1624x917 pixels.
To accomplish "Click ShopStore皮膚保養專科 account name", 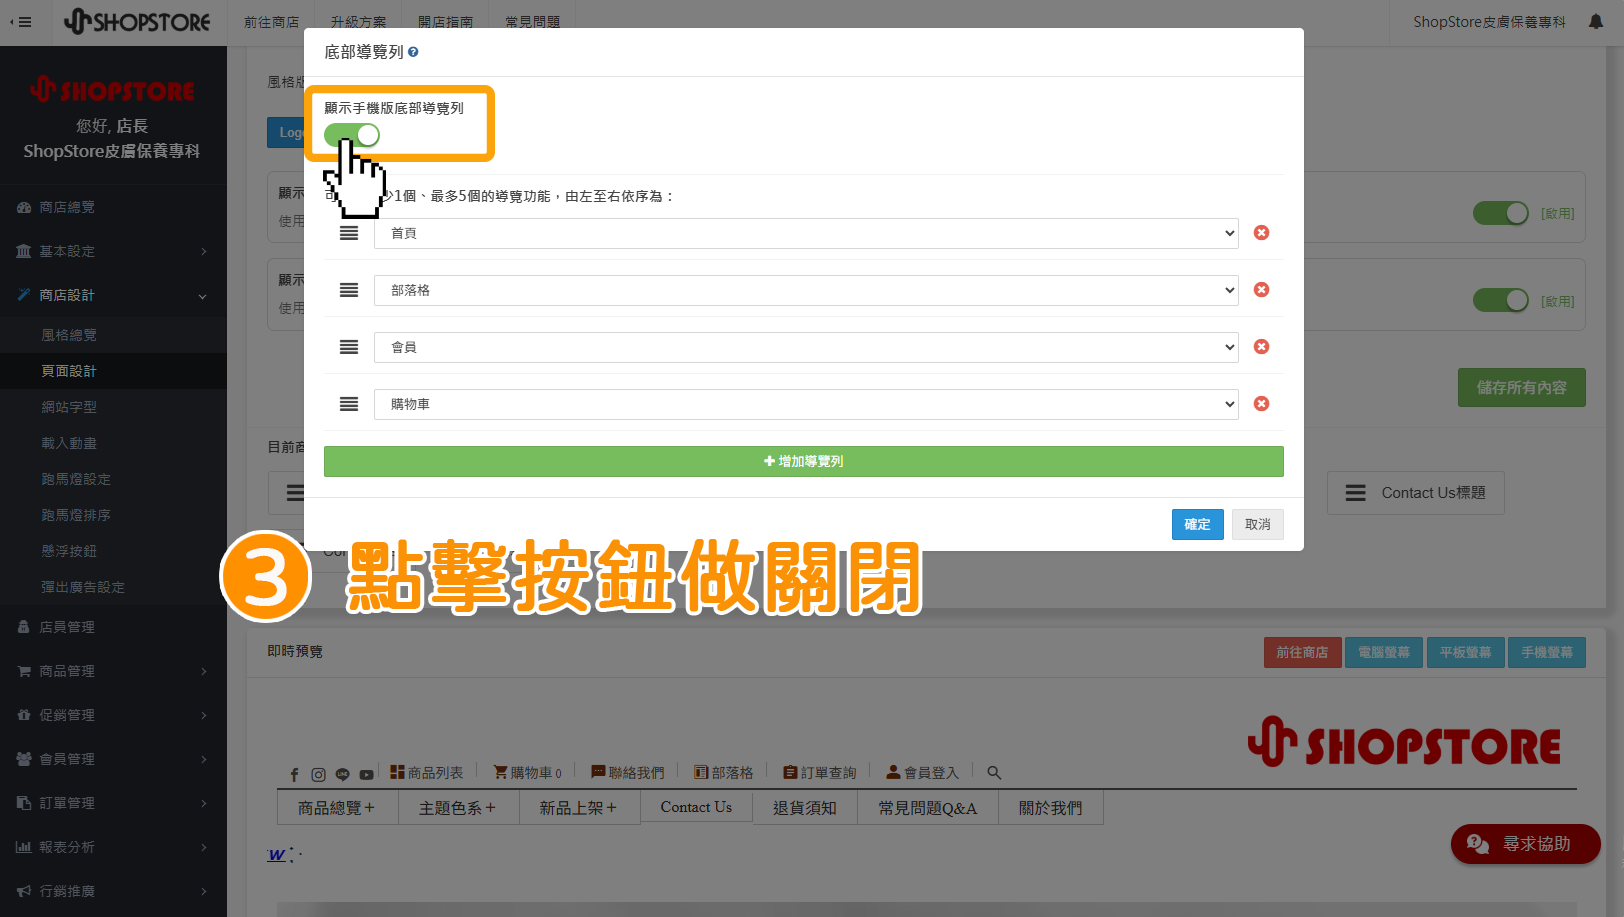I will tap(1489, 22).
